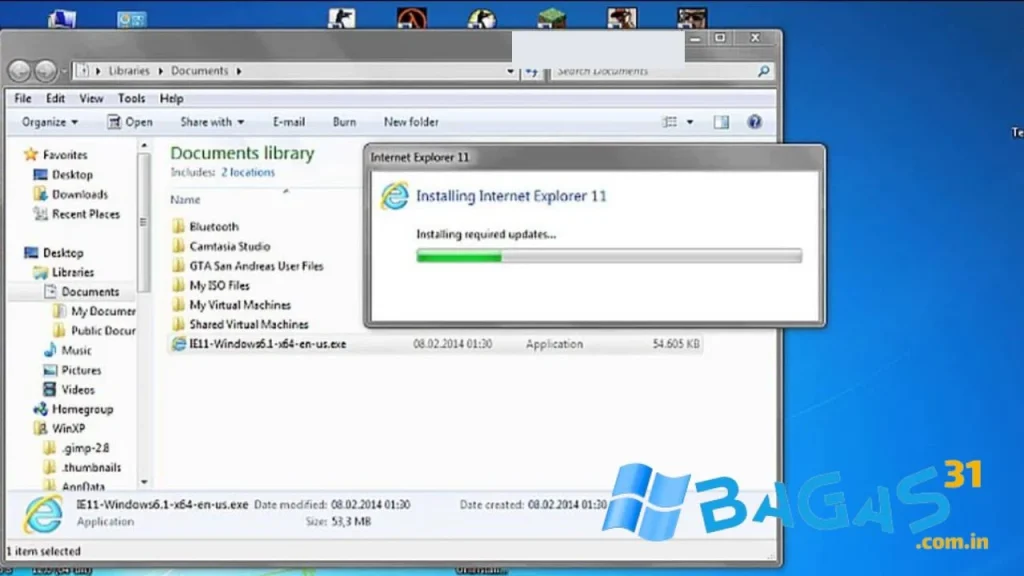This screenshot has width=1024, height=576.
Task: Click the Name column header
Action: point(185,200)
